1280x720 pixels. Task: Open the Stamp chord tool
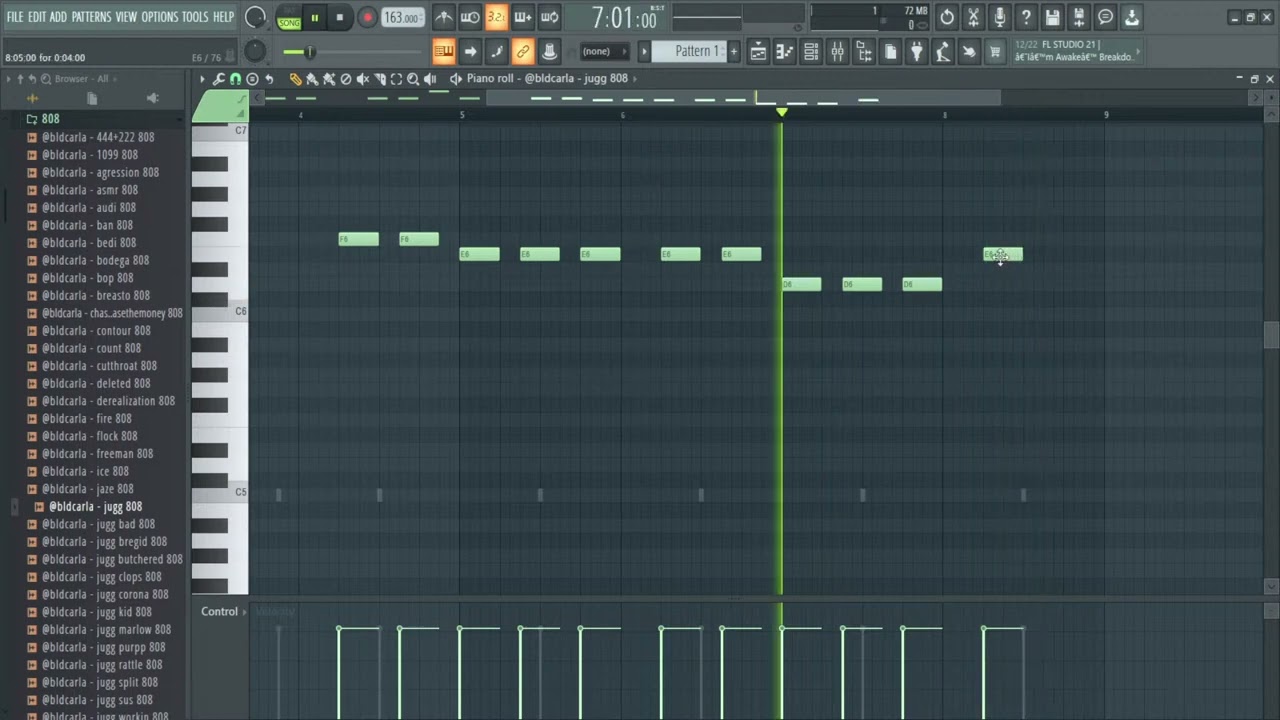coord(252,79)
